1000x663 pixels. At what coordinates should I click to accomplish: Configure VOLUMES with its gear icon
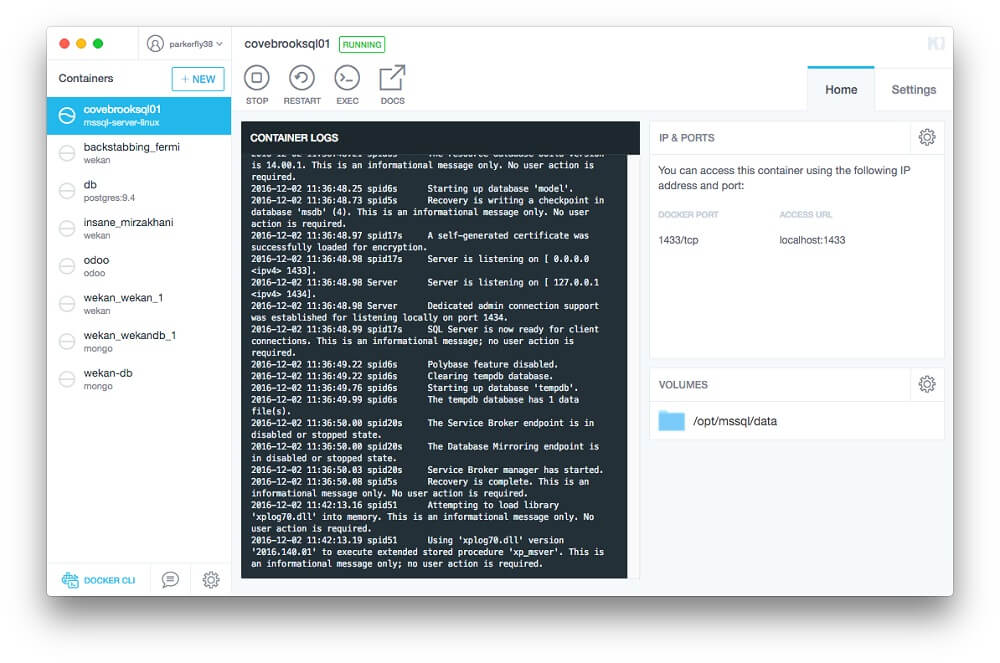[x=927, y=384]
